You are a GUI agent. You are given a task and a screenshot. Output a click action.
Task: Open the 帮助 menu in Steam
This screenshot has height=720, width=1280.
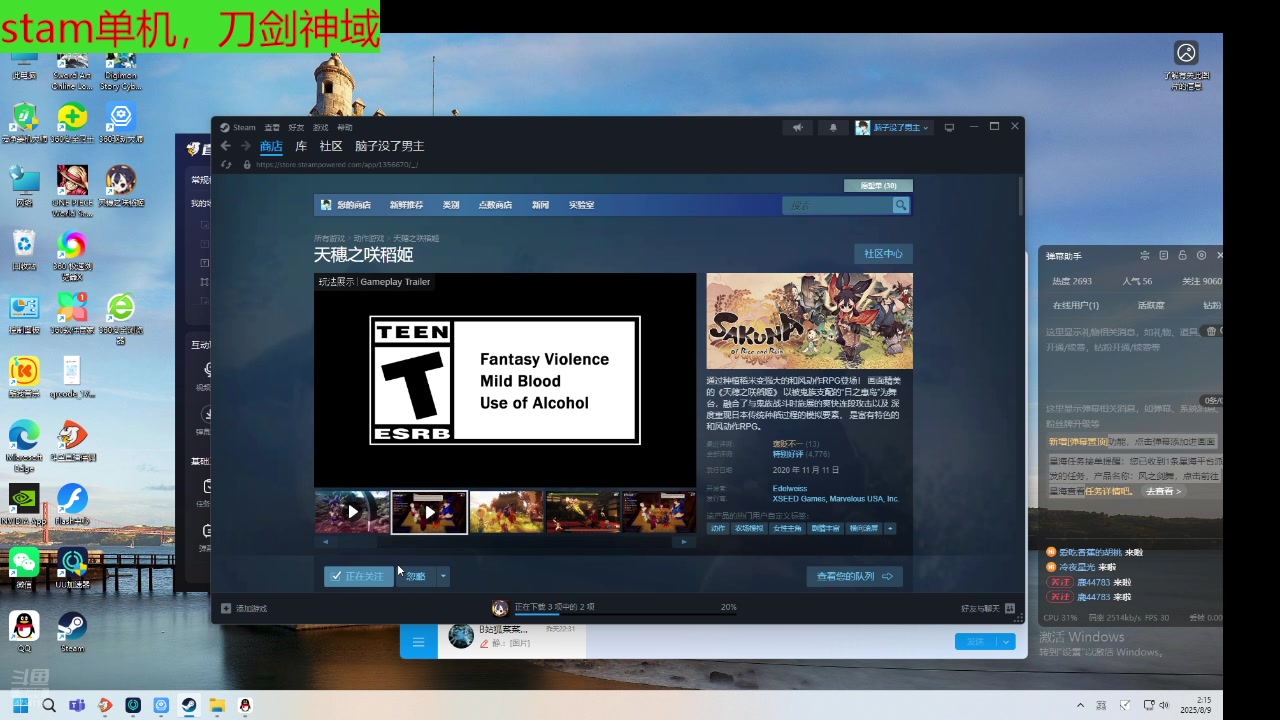(345, 127)
